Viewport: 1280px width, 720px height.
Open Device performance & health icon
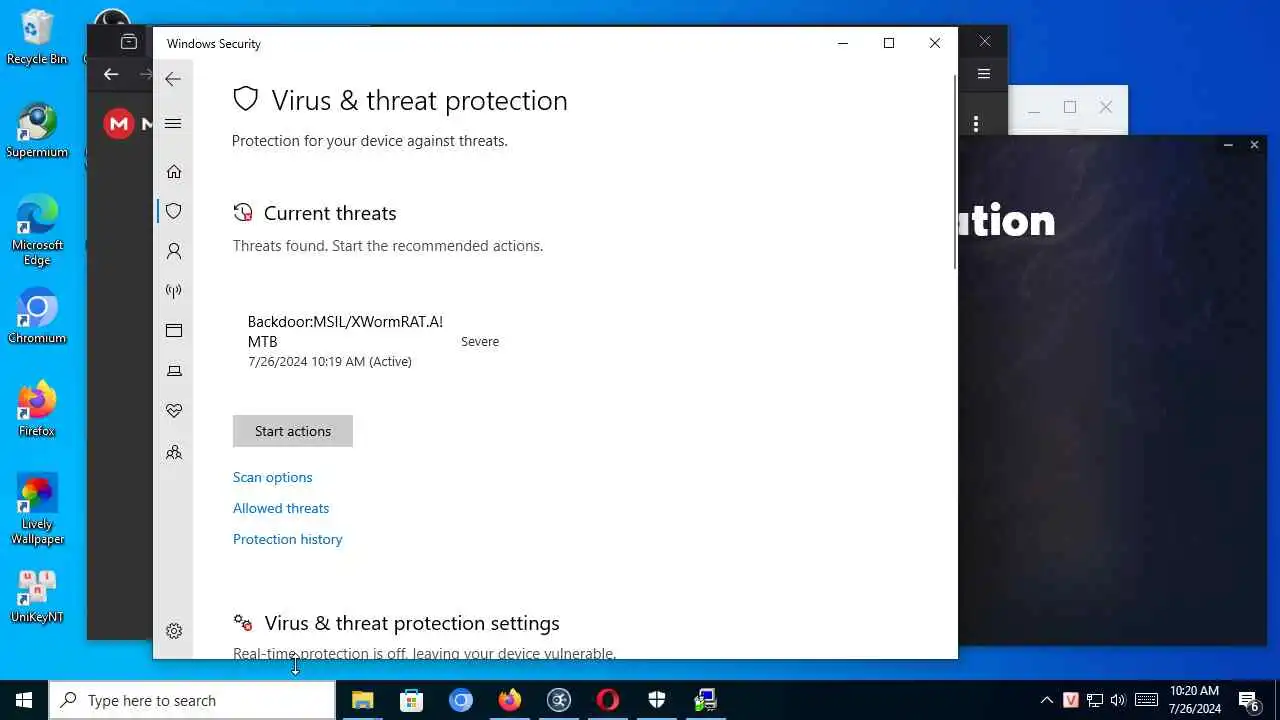(174, 411)
